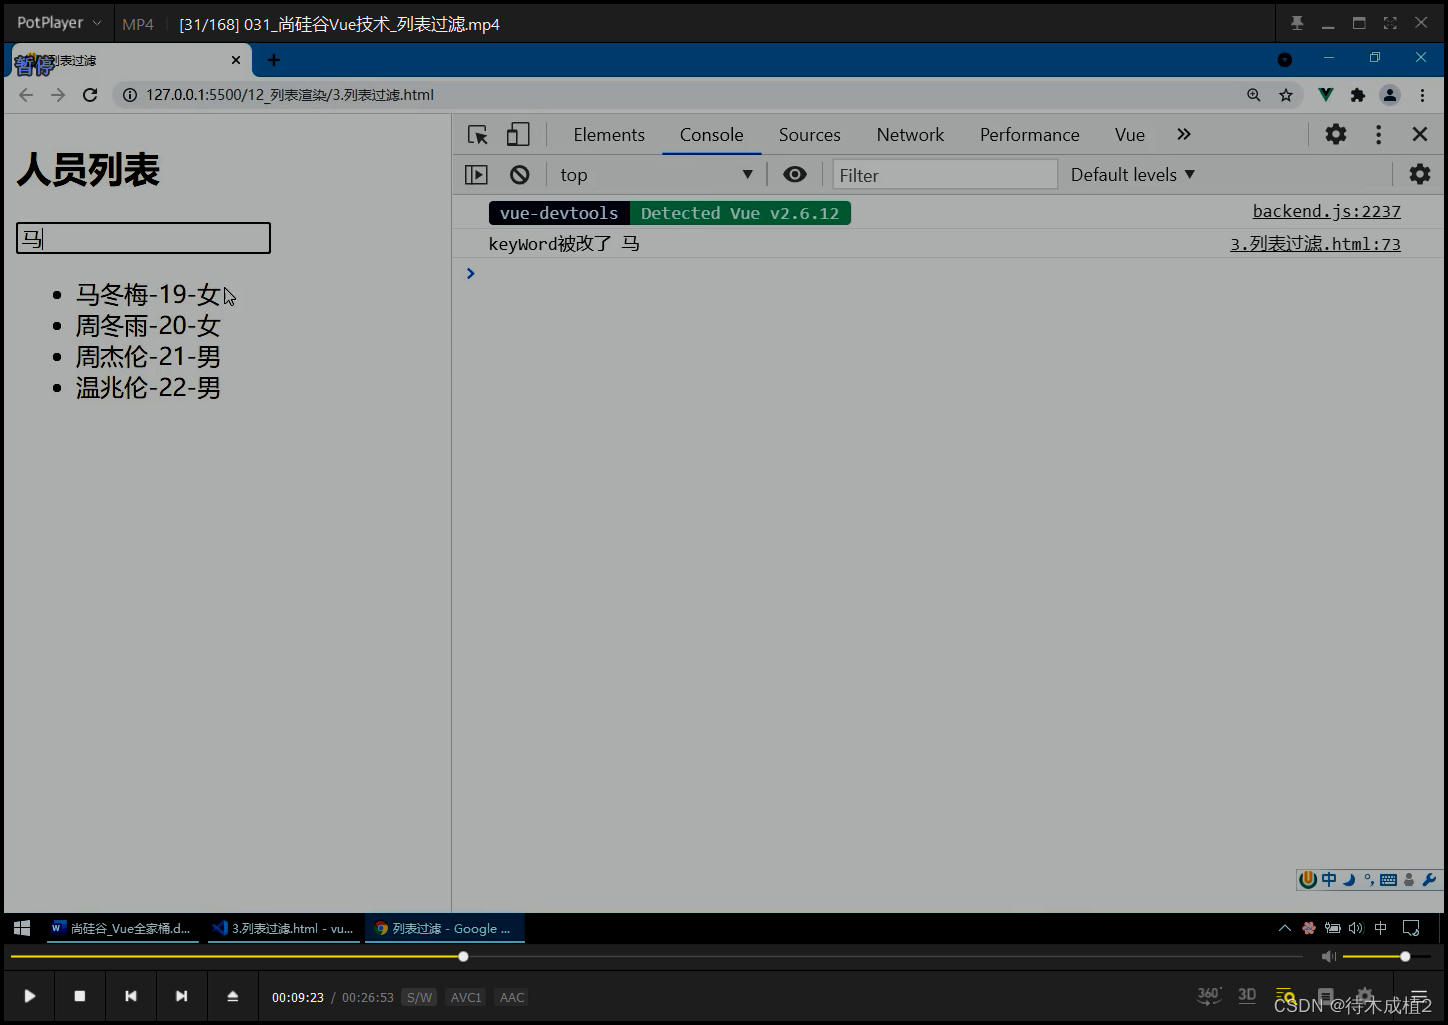
Task: Expand more DevTools tabs chevron
Action: pos(1184,134)
